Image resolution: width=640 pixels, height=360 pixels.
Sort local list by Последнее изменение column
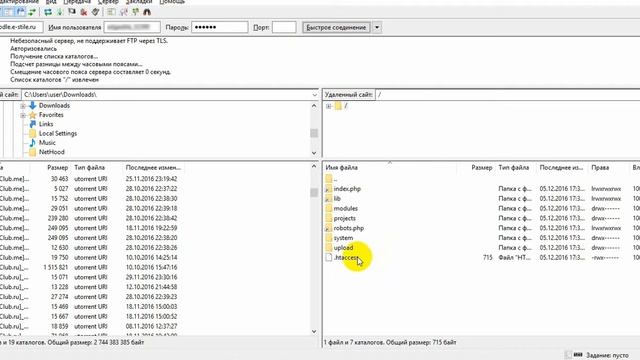(153, 168)
